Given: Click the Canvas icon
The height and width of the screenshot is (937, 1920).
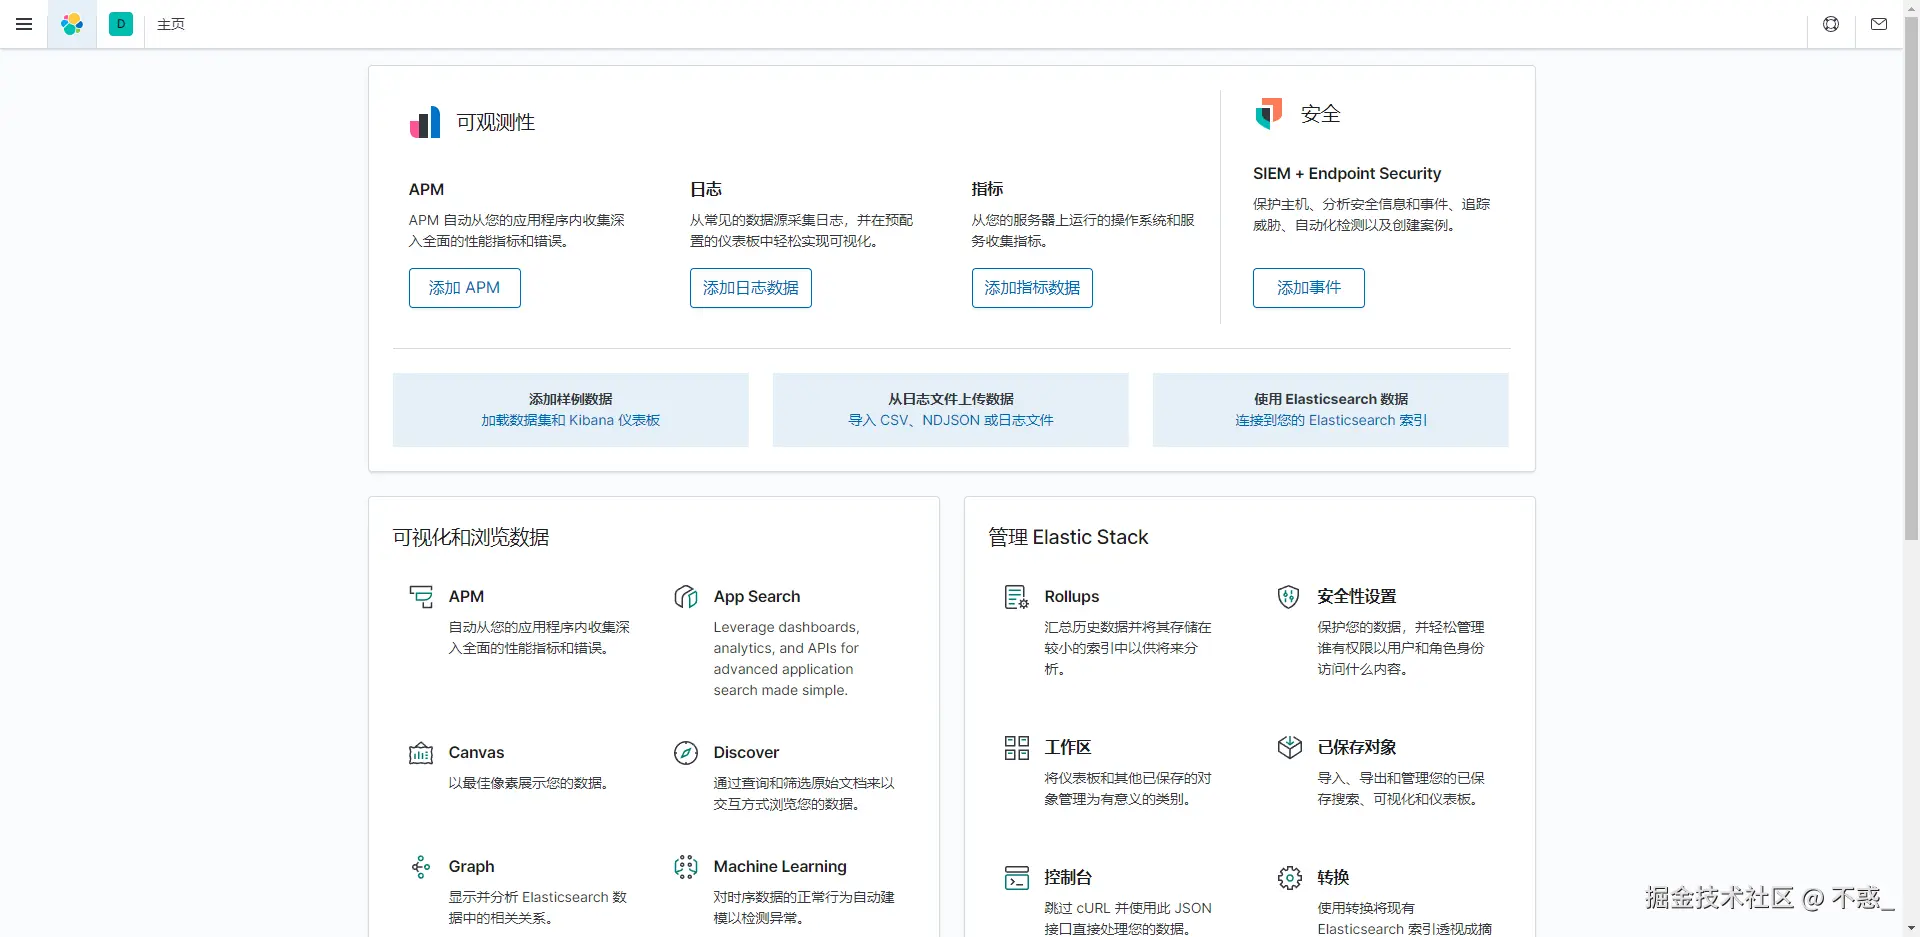Looking at the screenshot, I should pyautogui.click(x=421, y=753).
